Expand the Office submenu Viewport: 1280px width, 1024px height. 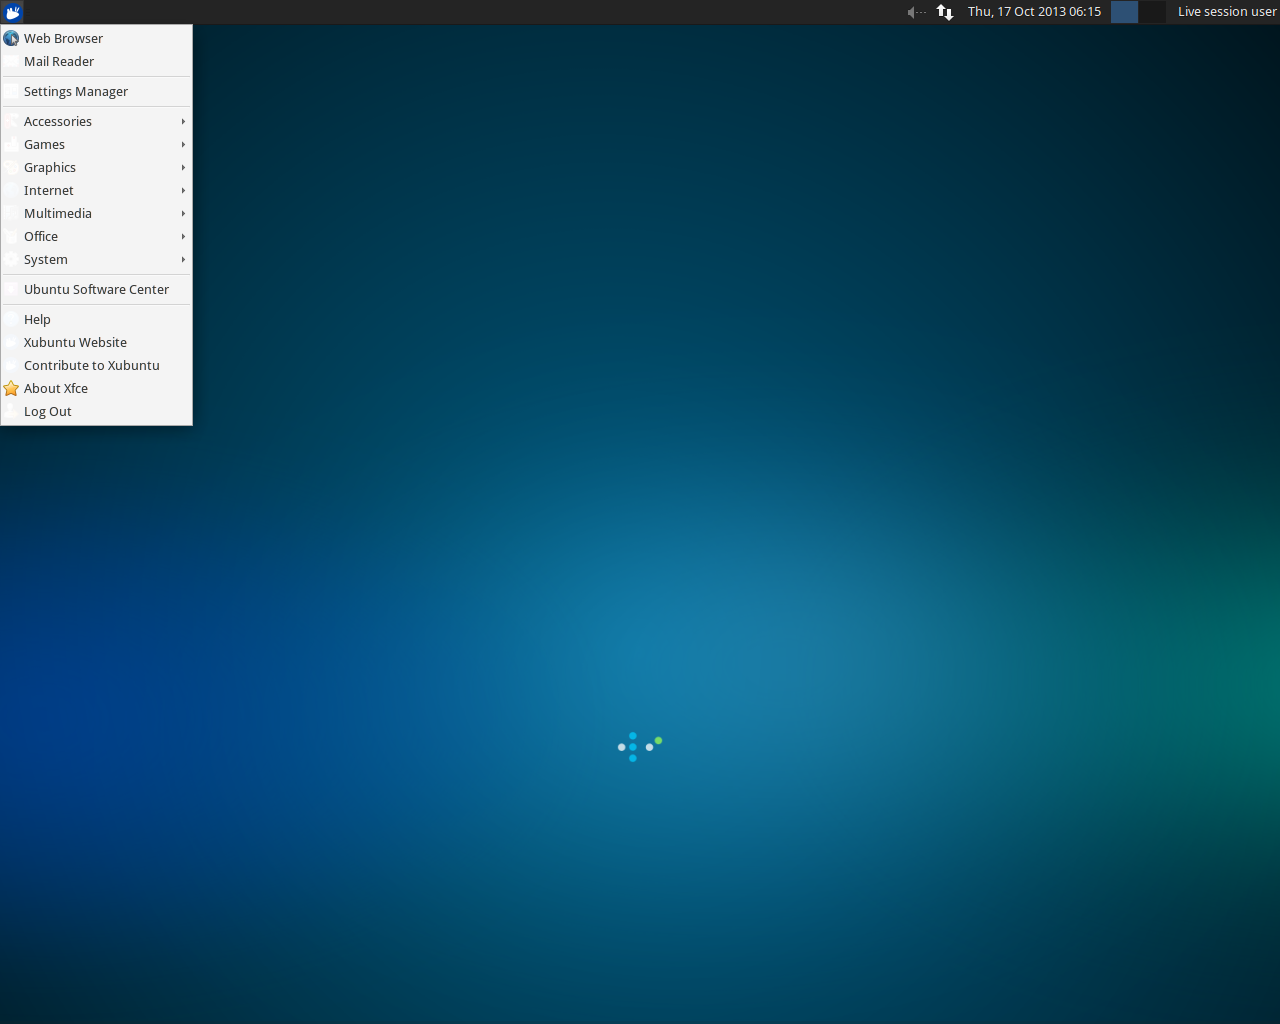pyautogui.click(x=96, y=236)
